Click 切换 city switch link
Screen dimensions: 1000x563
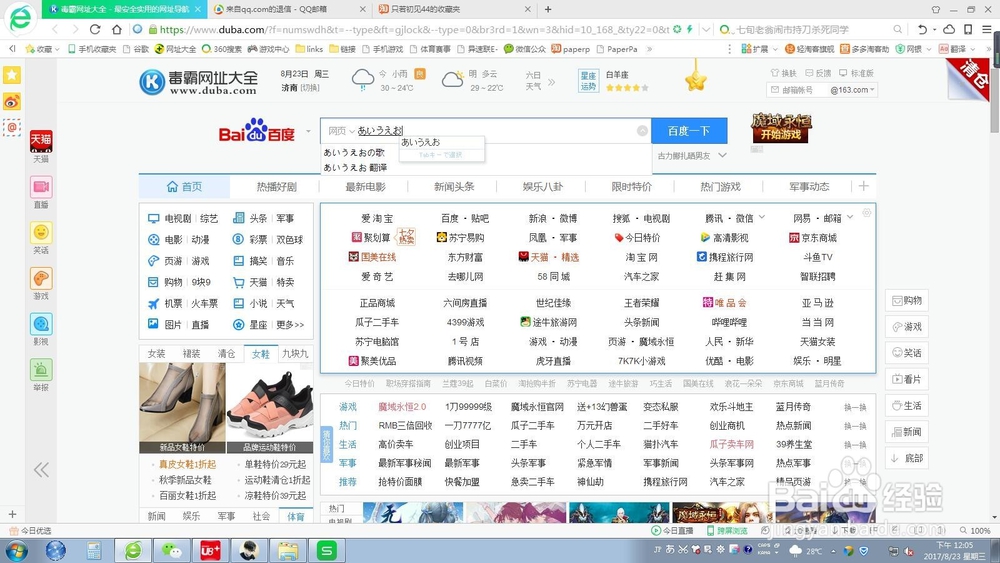310,88
